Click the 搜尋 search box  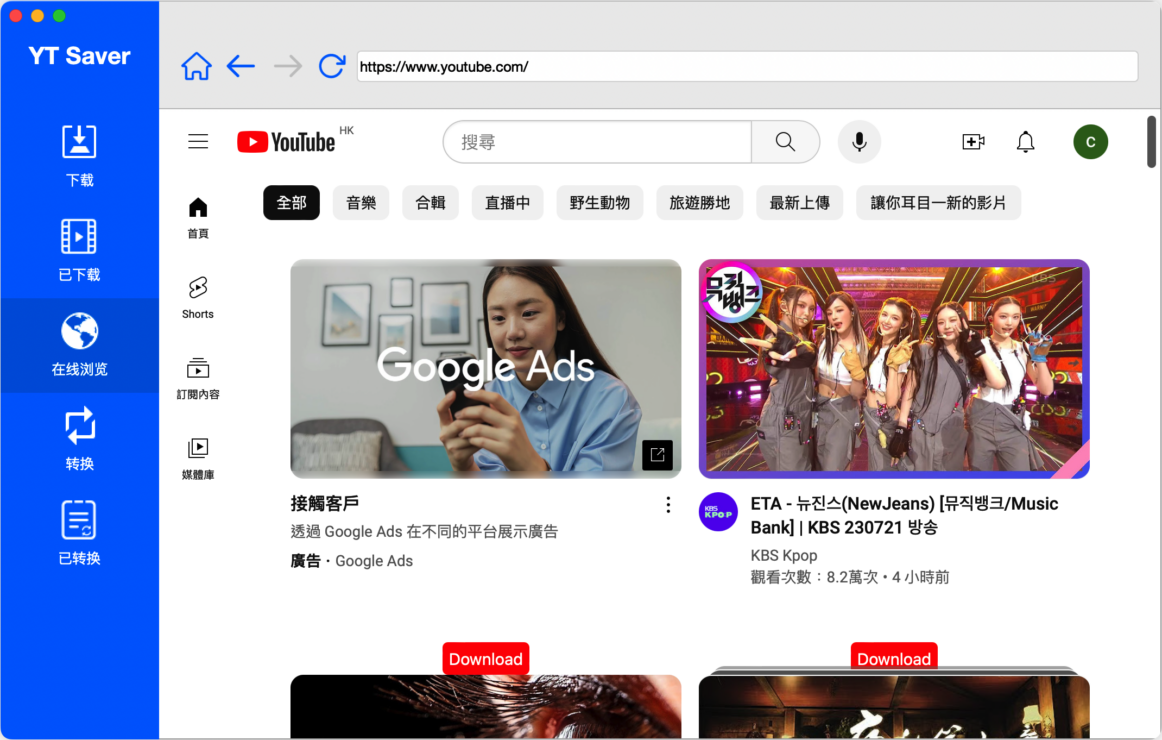[x=597, y=141]
